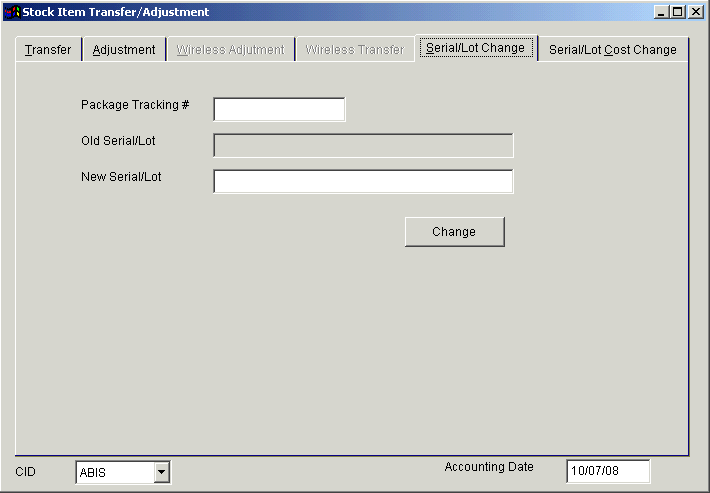Select the Wireless Transfer tab
Viewport: 710px width, 493px height.
355,50
